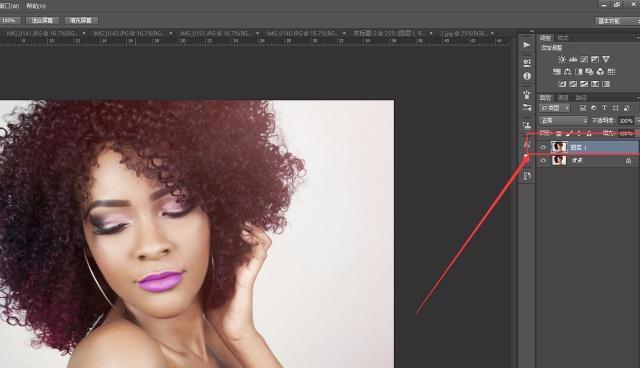
Task: Open the 帮助(H) menu
Action: pos(36,6)
